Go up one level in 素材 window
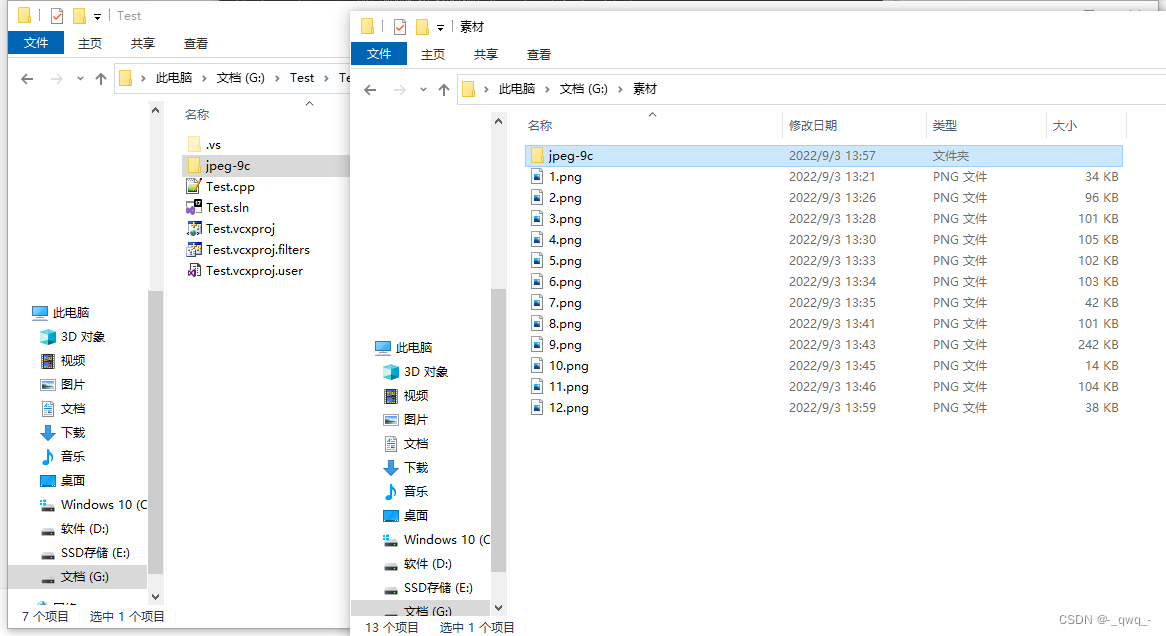Viewport: 1166px width, 636px height. pyautogui.click(x=444, y=89)
